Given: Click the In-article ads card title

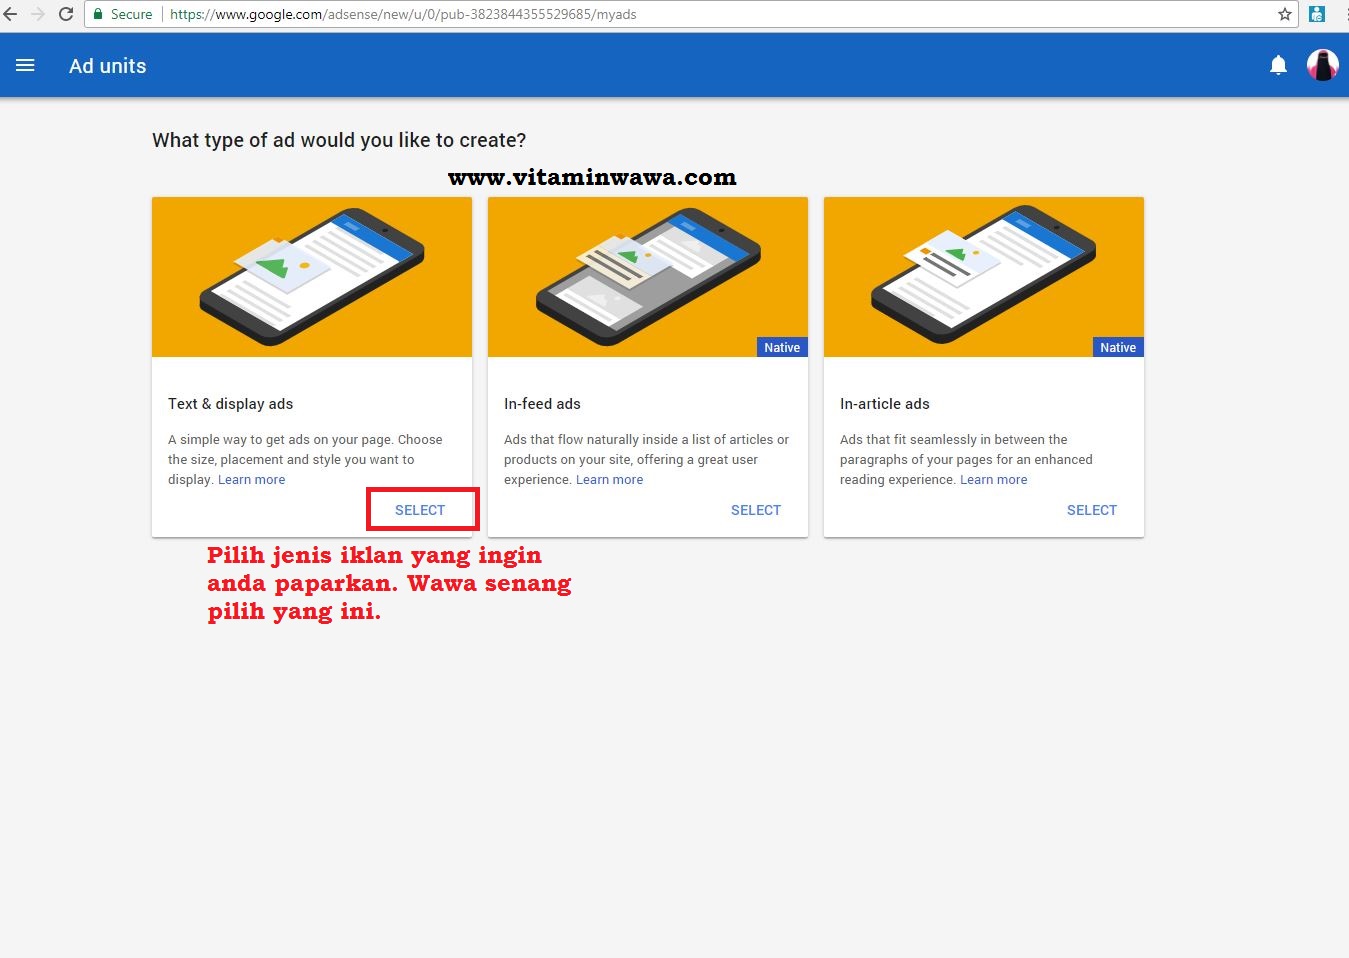Looking at the screenshot, I should (x=884, y=403).
